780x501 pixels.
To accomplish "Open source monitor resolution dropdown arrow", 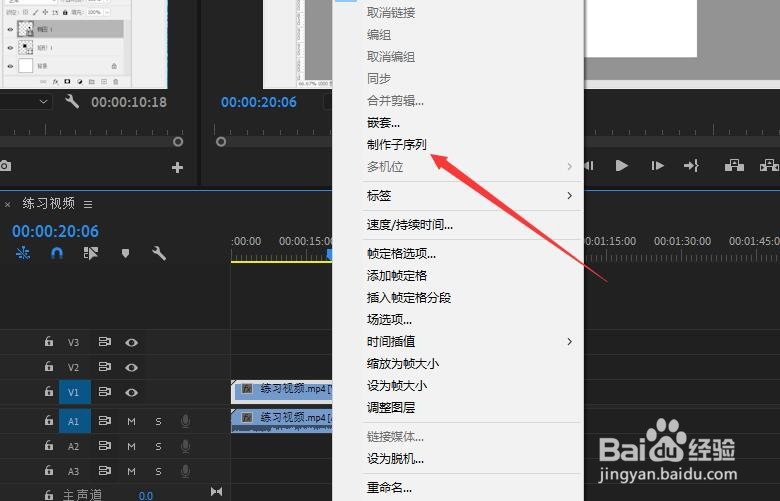I will (x=43, y=102).
